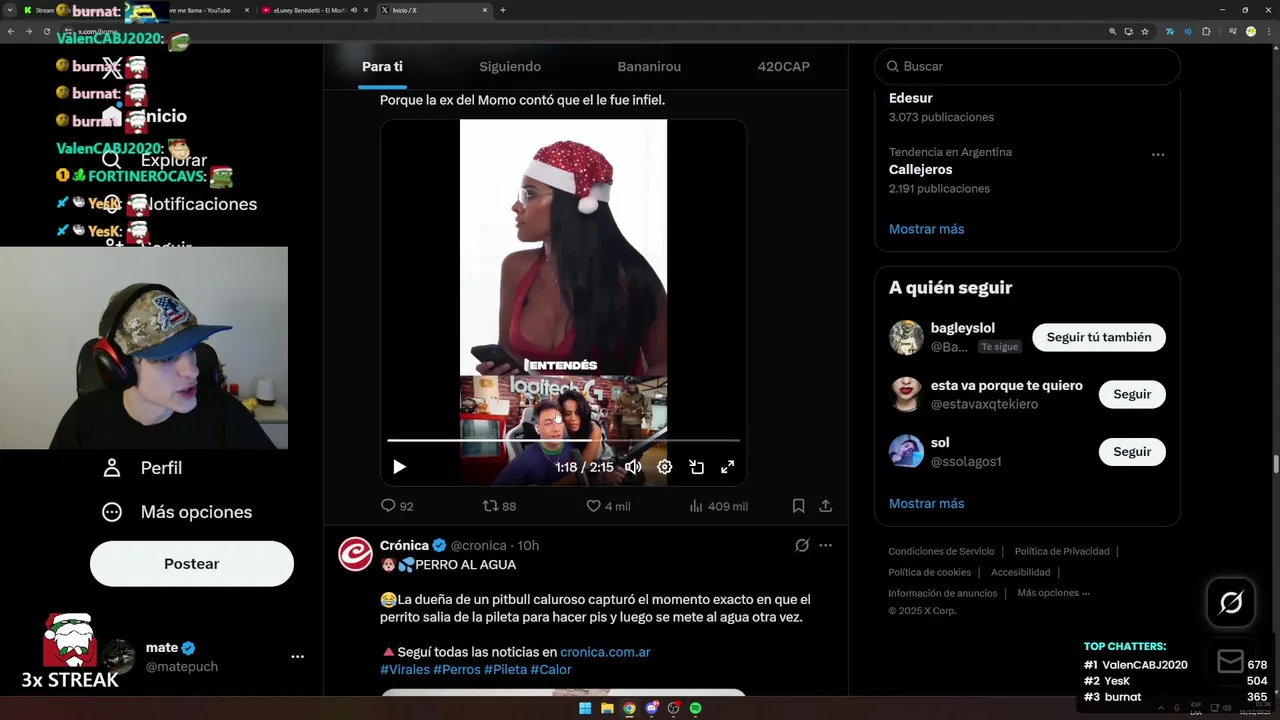Open the #Perros hashtag

click(x=456, y=669)
